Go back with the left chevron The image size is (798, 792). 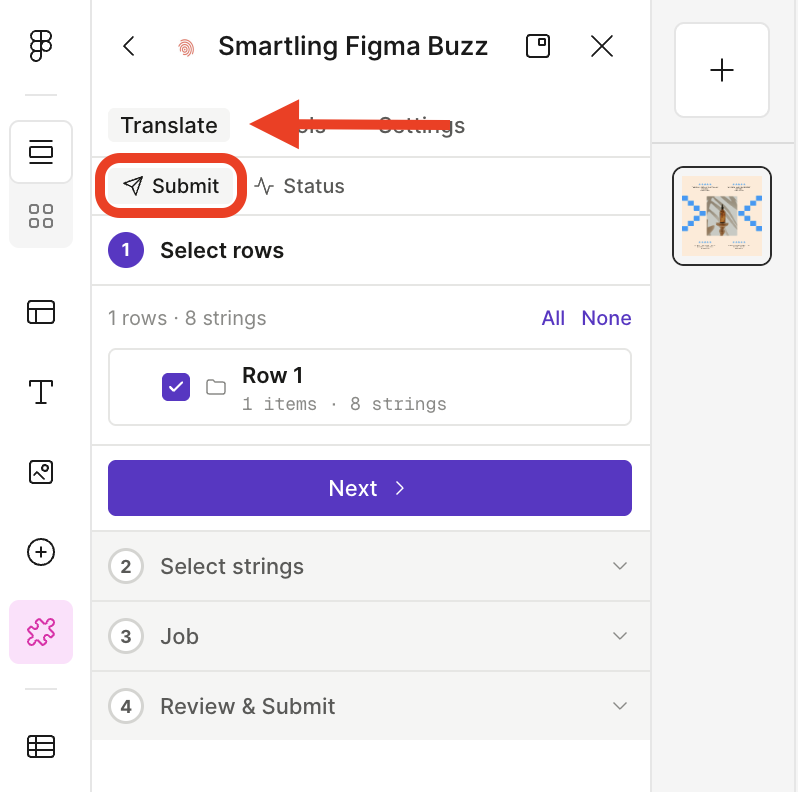click(x=129, y=46)
